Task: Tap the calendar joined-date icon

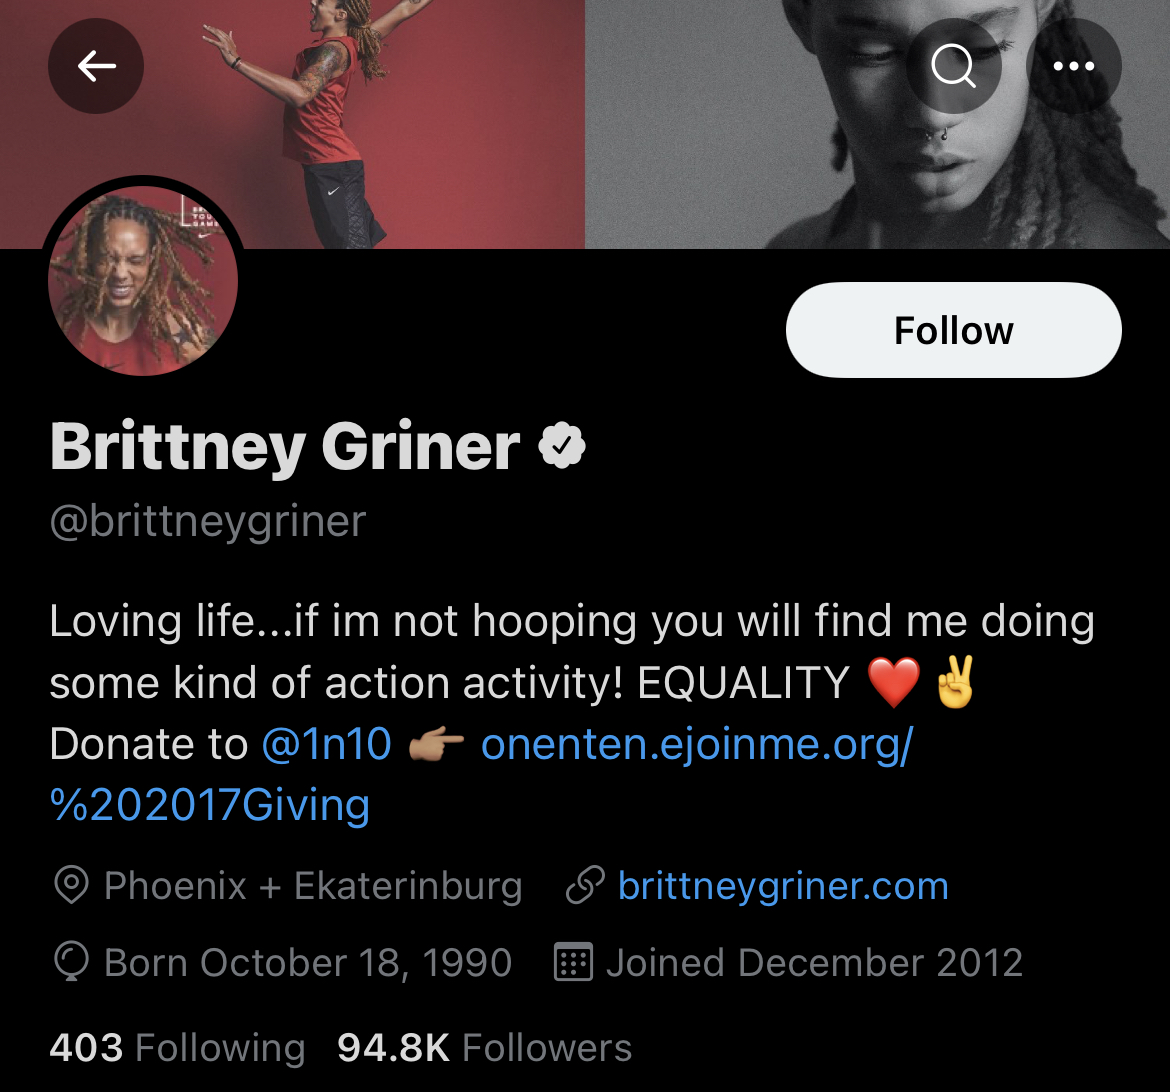Action: pyautogui.click(x=573, y=961)
